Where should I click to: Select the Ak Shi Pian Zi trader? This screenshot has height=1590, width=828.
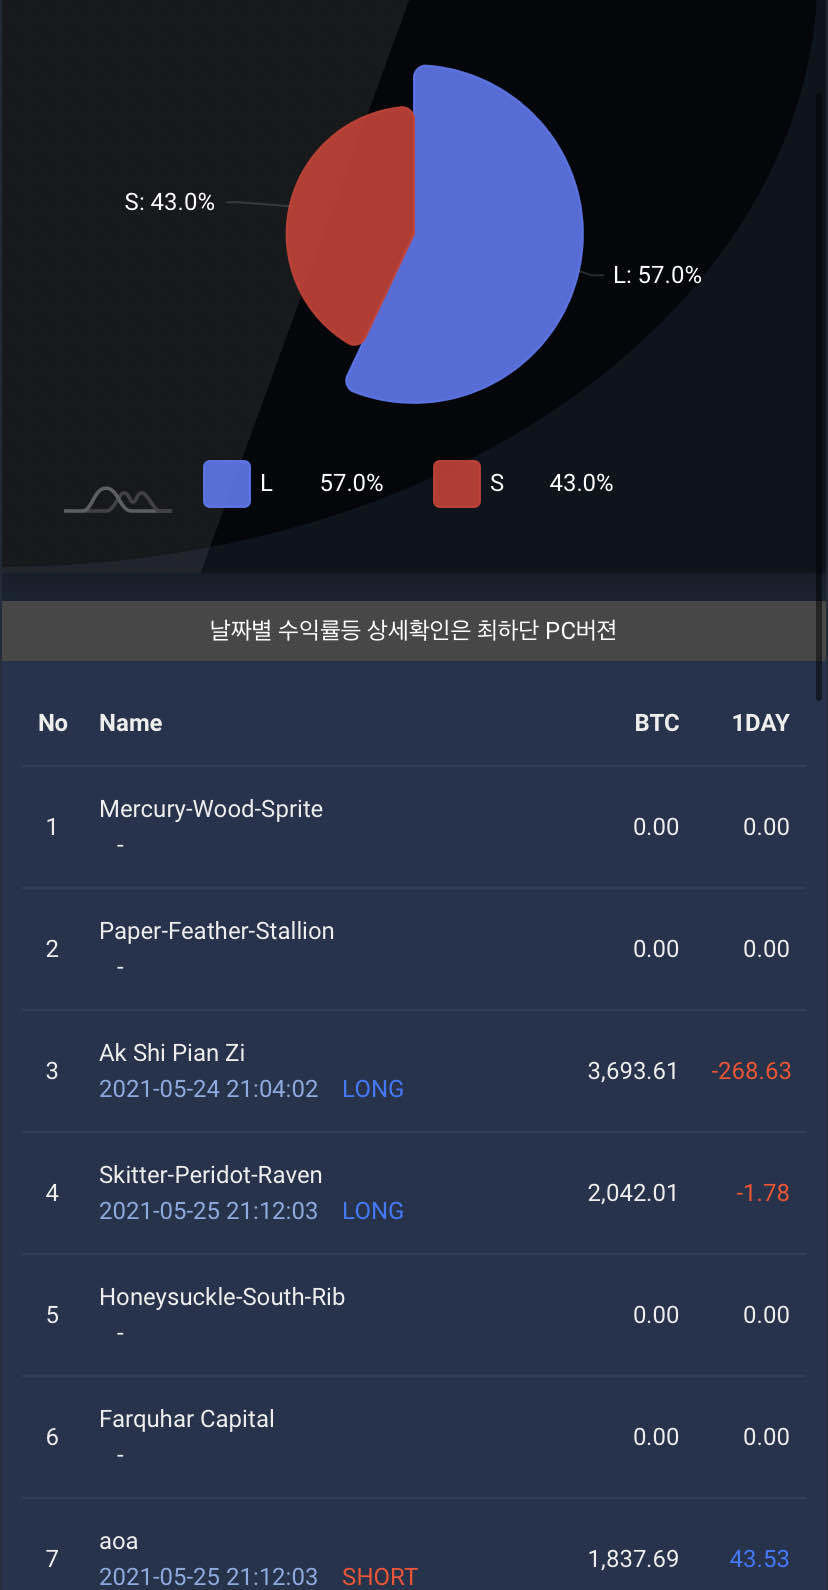172,1053
